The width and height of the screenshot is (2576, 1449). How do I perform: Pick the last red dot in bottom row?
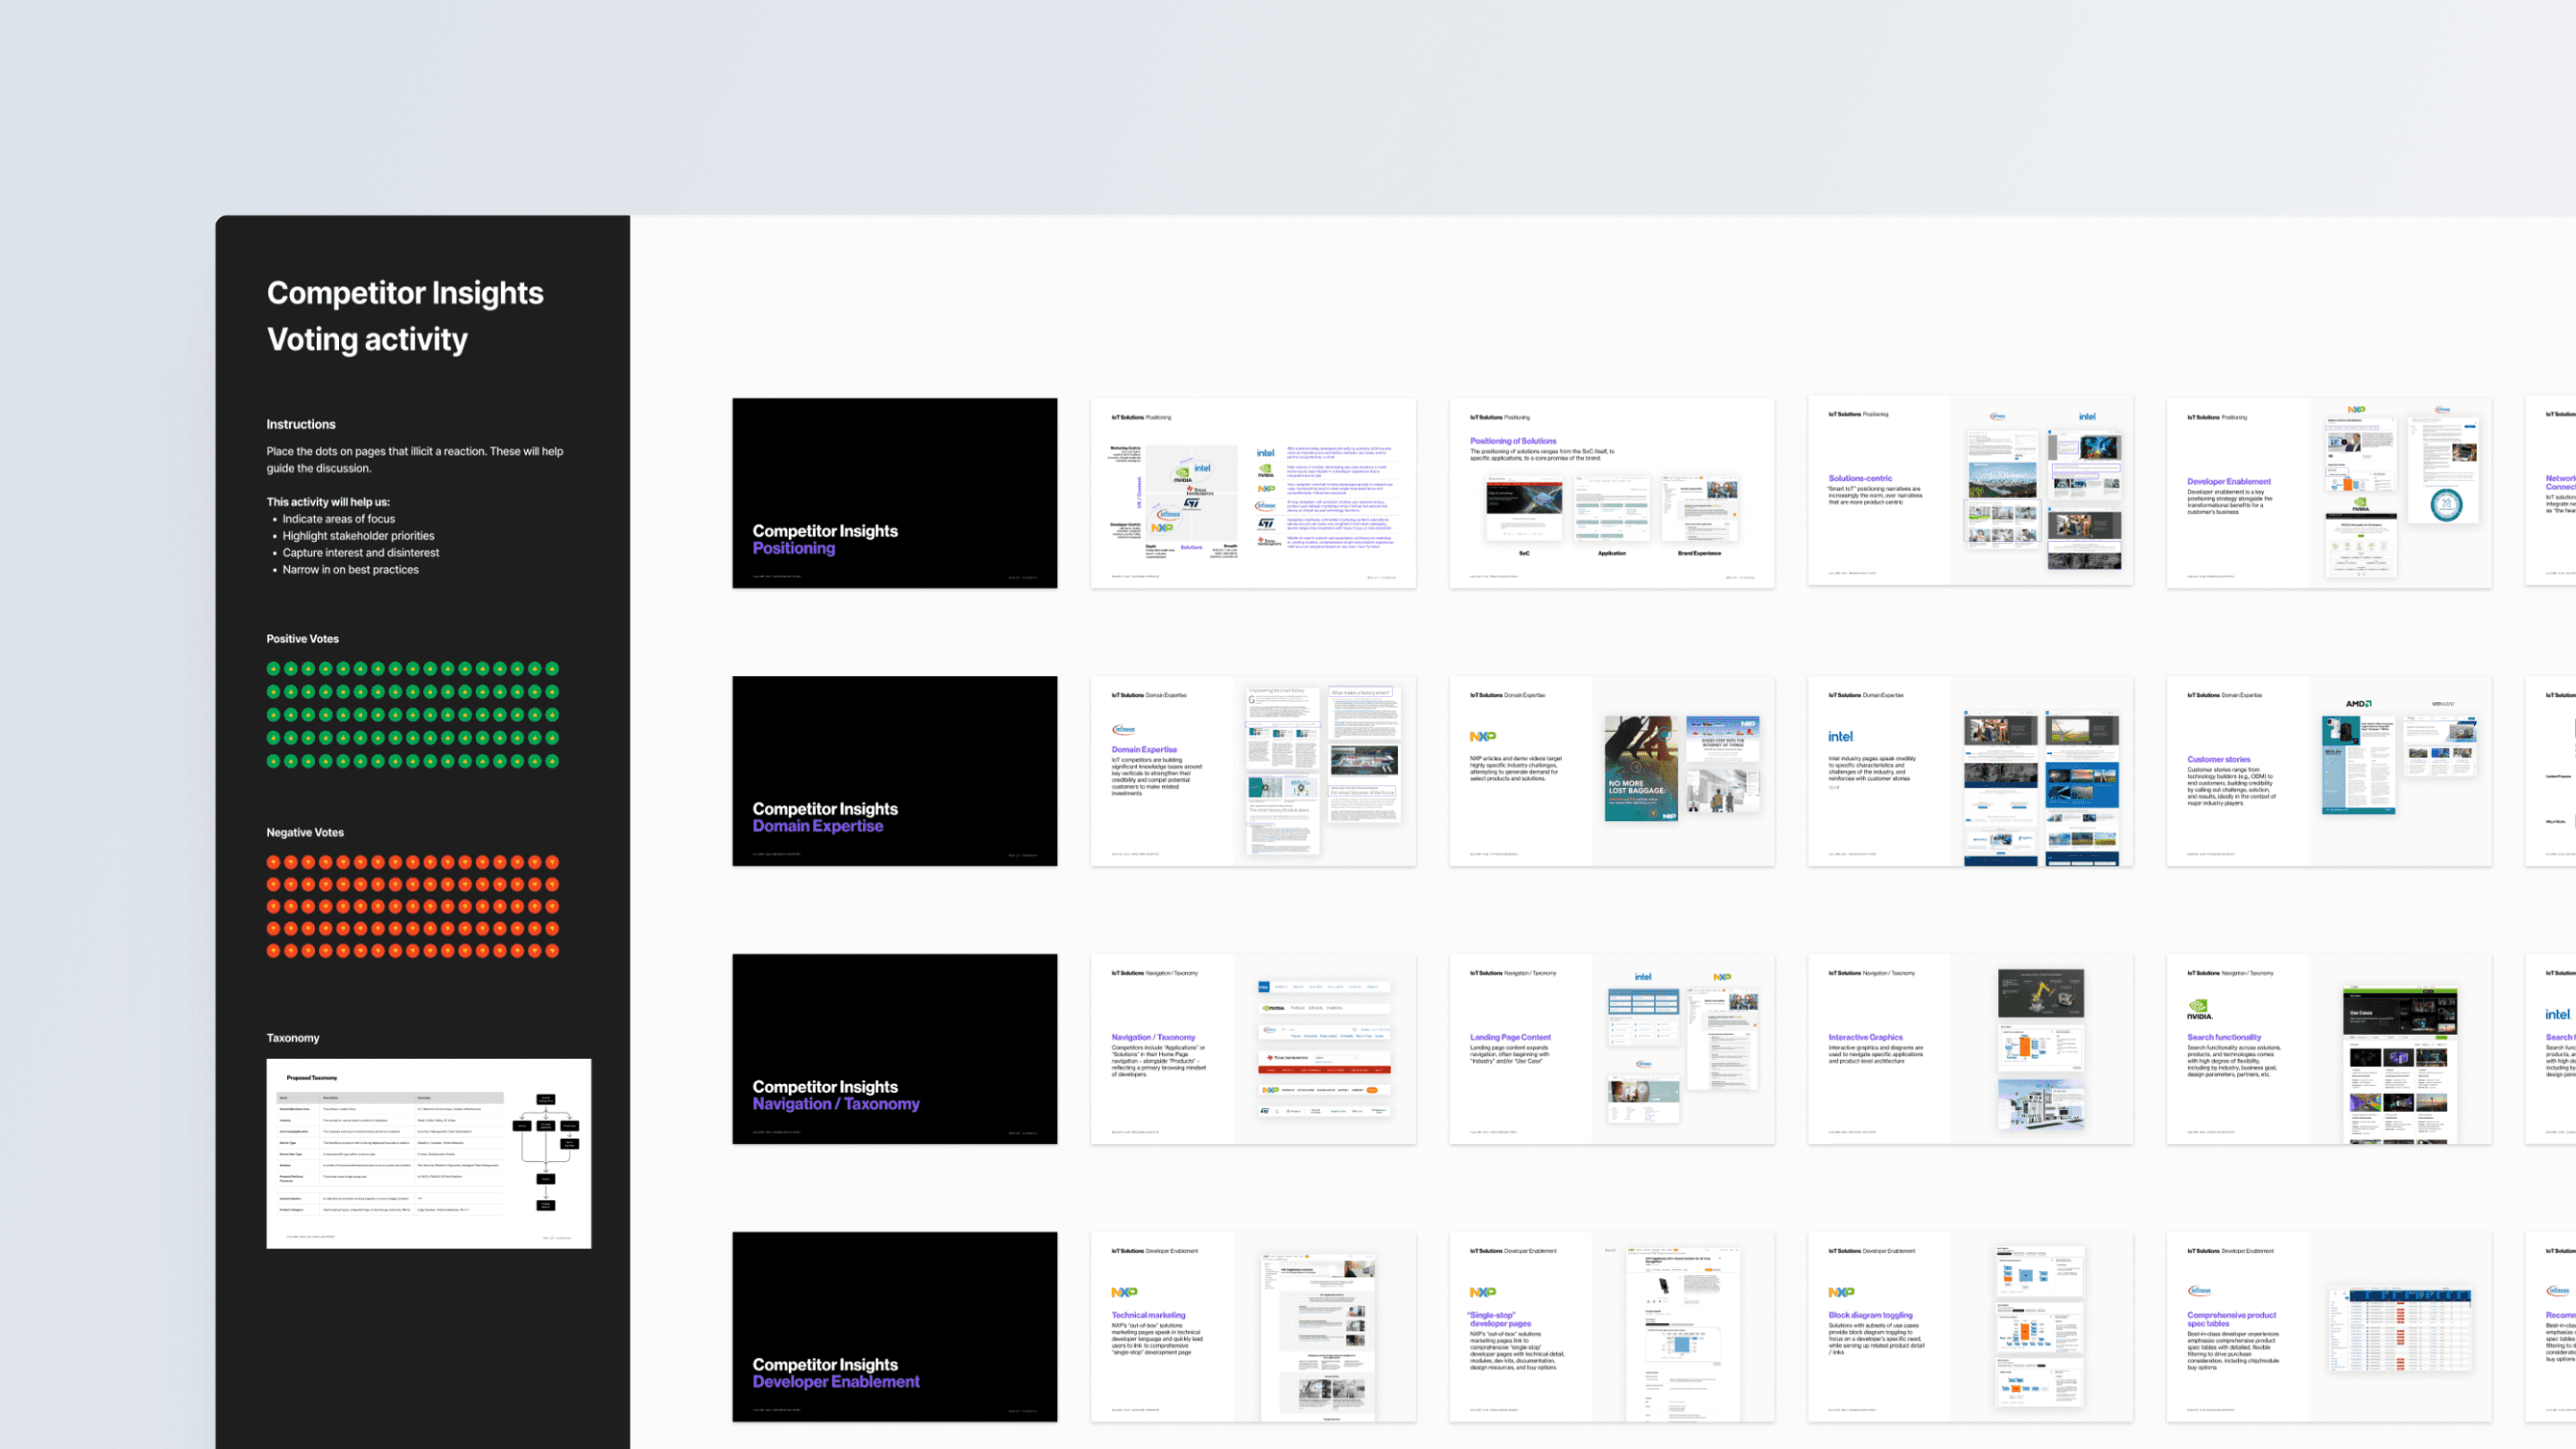[552, 951]
